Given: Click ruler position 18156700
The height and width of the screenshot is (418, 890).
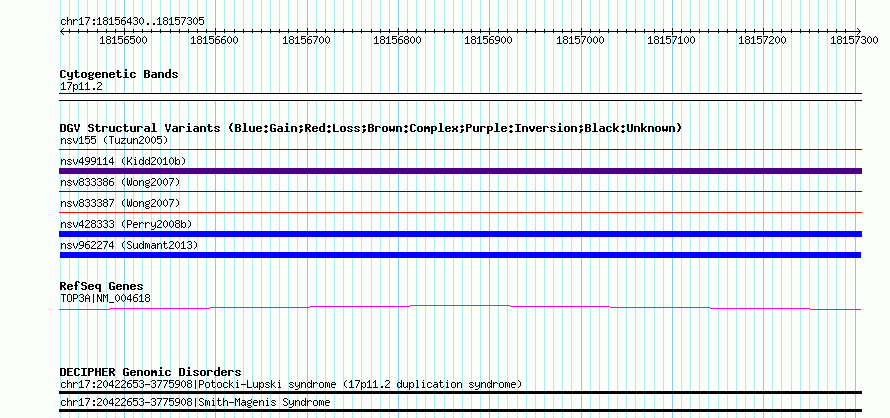Looking at the screenshot, I should click(306, 40).
